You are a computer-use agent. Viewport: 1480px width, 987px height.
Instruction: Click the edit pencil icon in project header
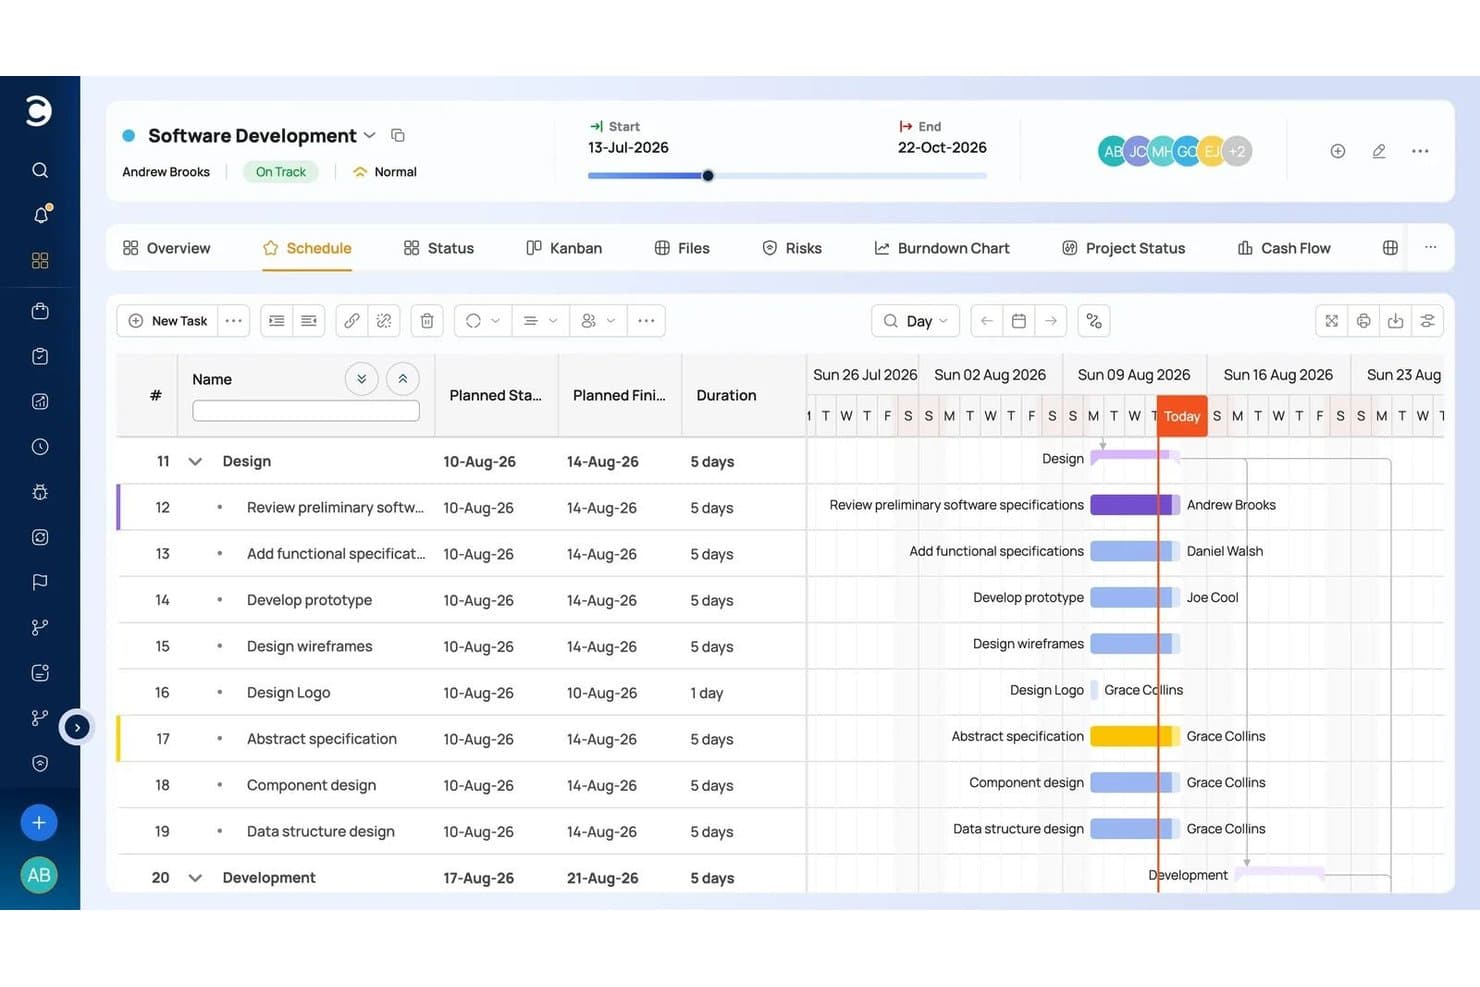[1379, 151]
